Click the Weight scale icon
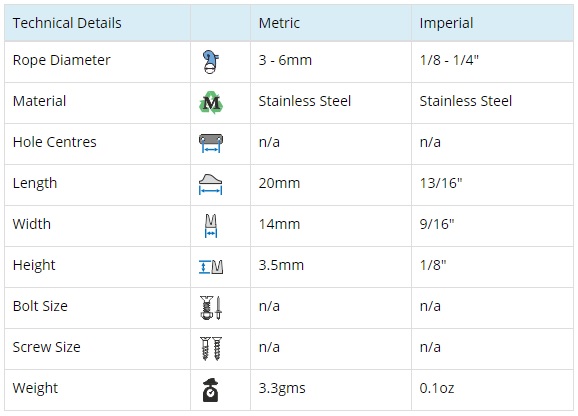The height and width of the screenshot is (416, 578). tap(210, 390)
